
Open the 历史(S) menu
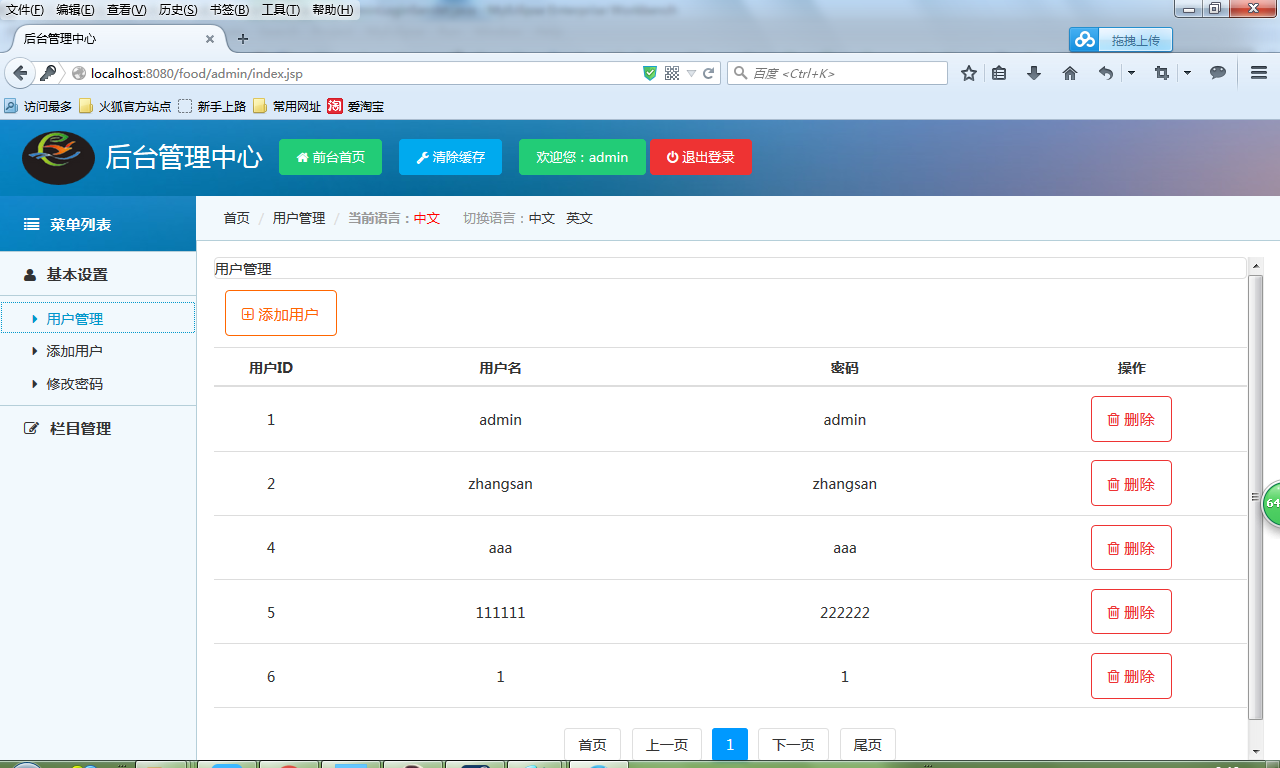178,10
